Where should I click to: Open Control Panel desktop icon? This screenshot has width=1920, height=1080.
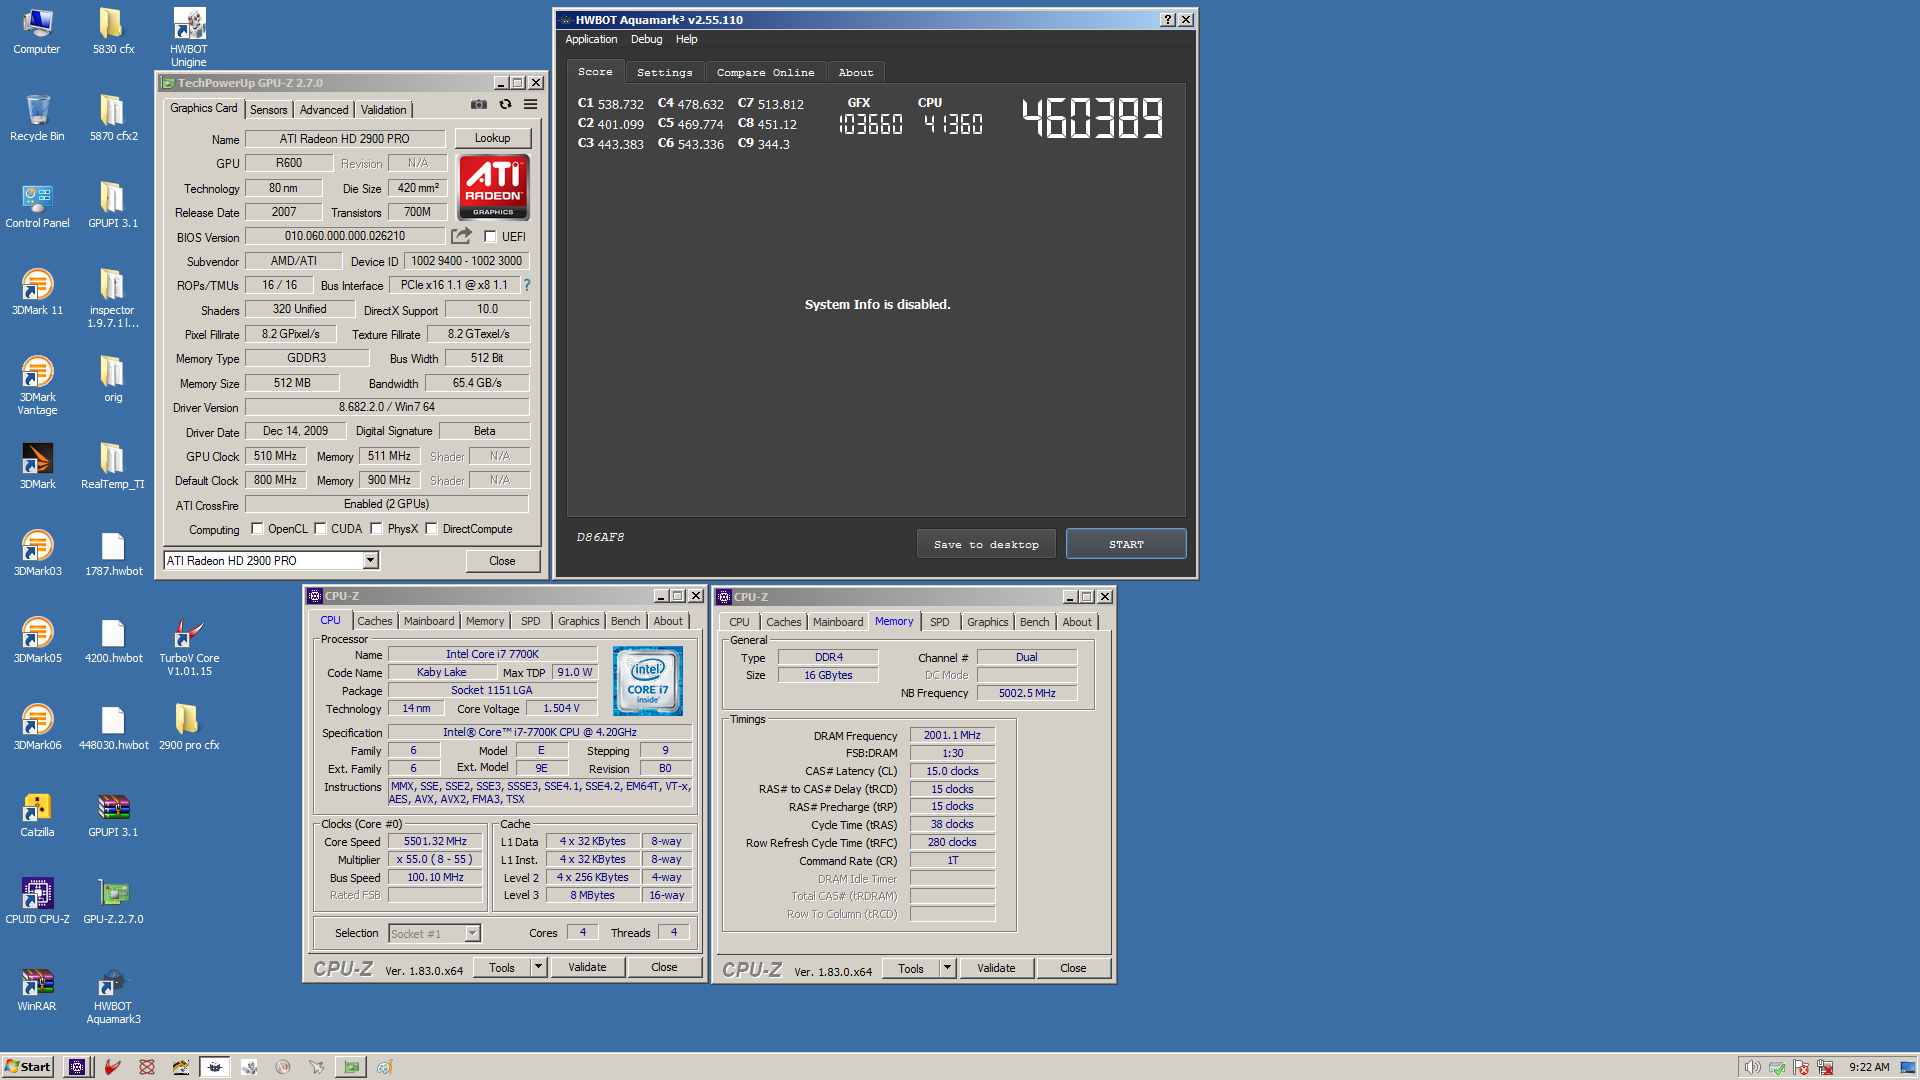point(37,205)
